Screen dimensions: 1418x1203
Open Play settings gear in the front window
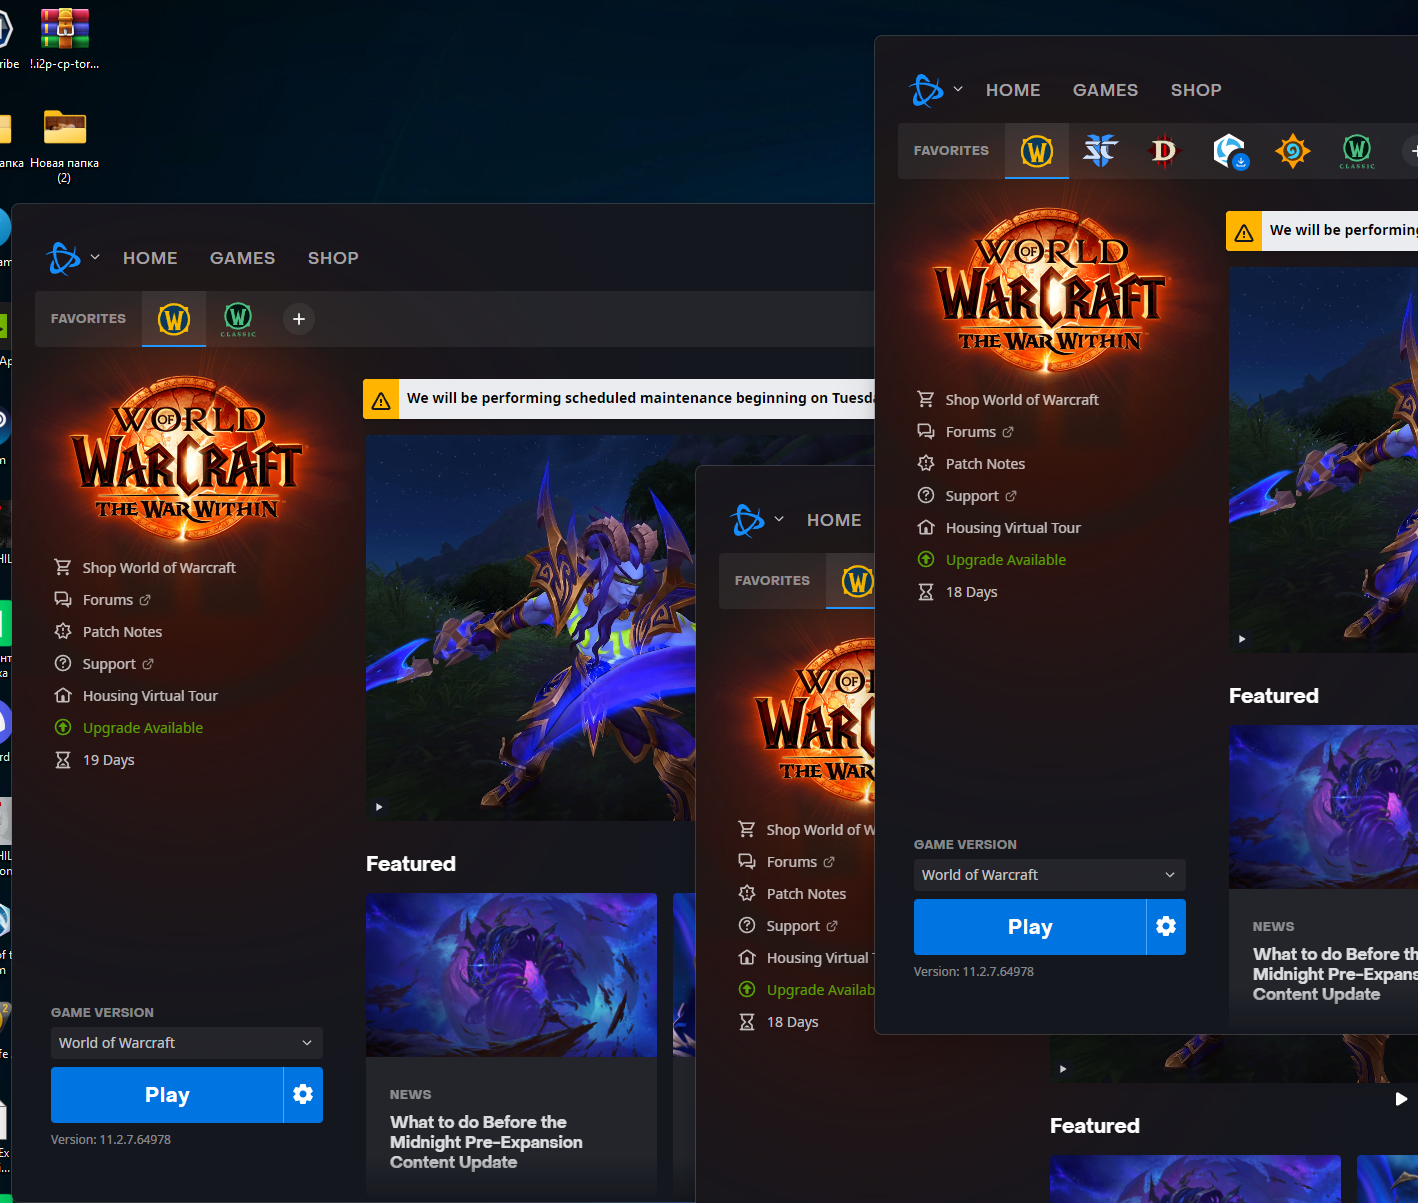click(1166, 927)
